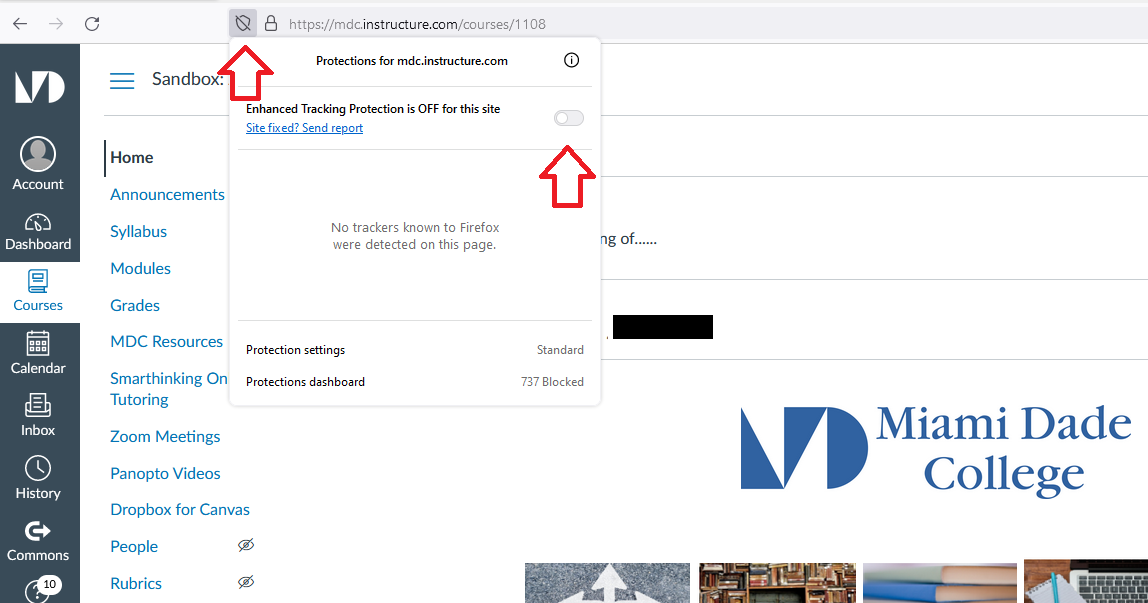The width and height of the screenshot is (1148, 603).
Task: Toggle Enhanced Tracking Protection switch
Action: coord(568,118)
